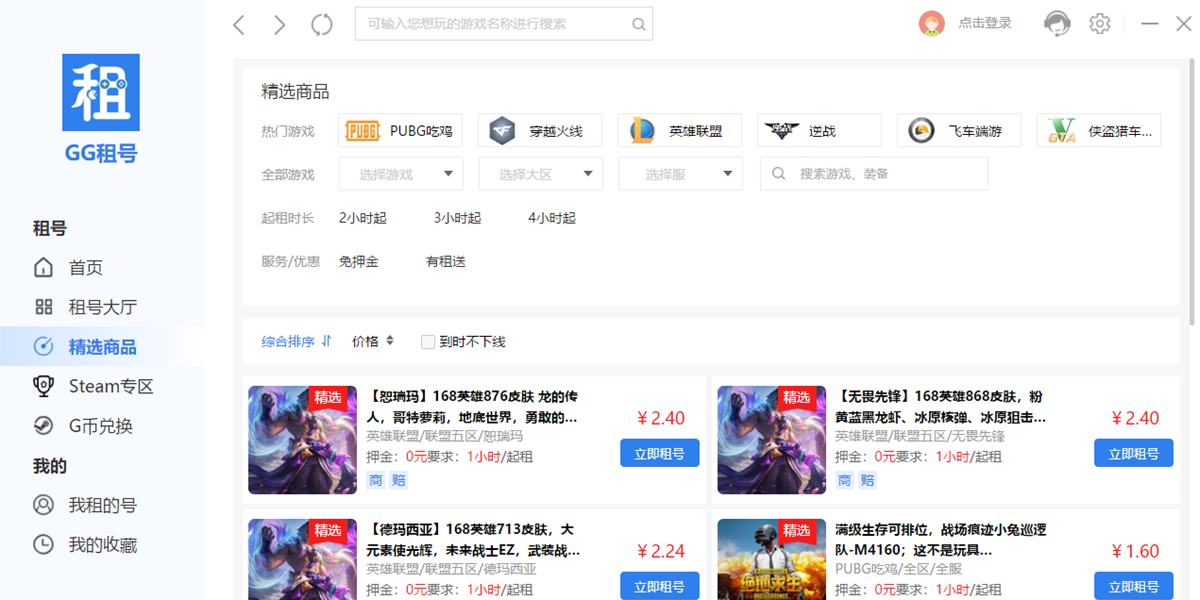The height and width of the screenshot is (600, 1200).
Task: Open the 无畏先锋 account thumbnail
Action: click(772, 440)
